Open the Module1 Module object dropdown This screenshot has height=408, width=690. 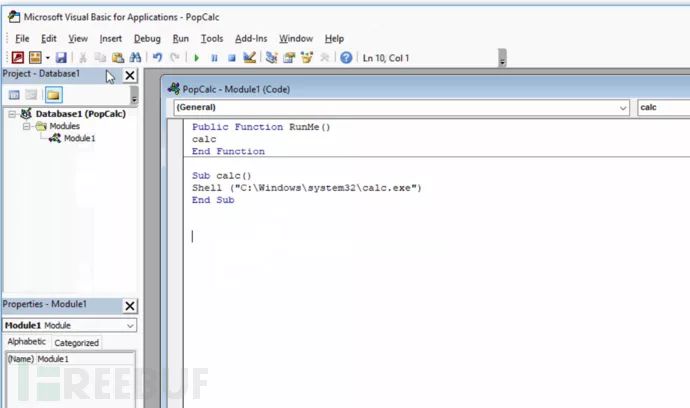click(x=130, y=326)
